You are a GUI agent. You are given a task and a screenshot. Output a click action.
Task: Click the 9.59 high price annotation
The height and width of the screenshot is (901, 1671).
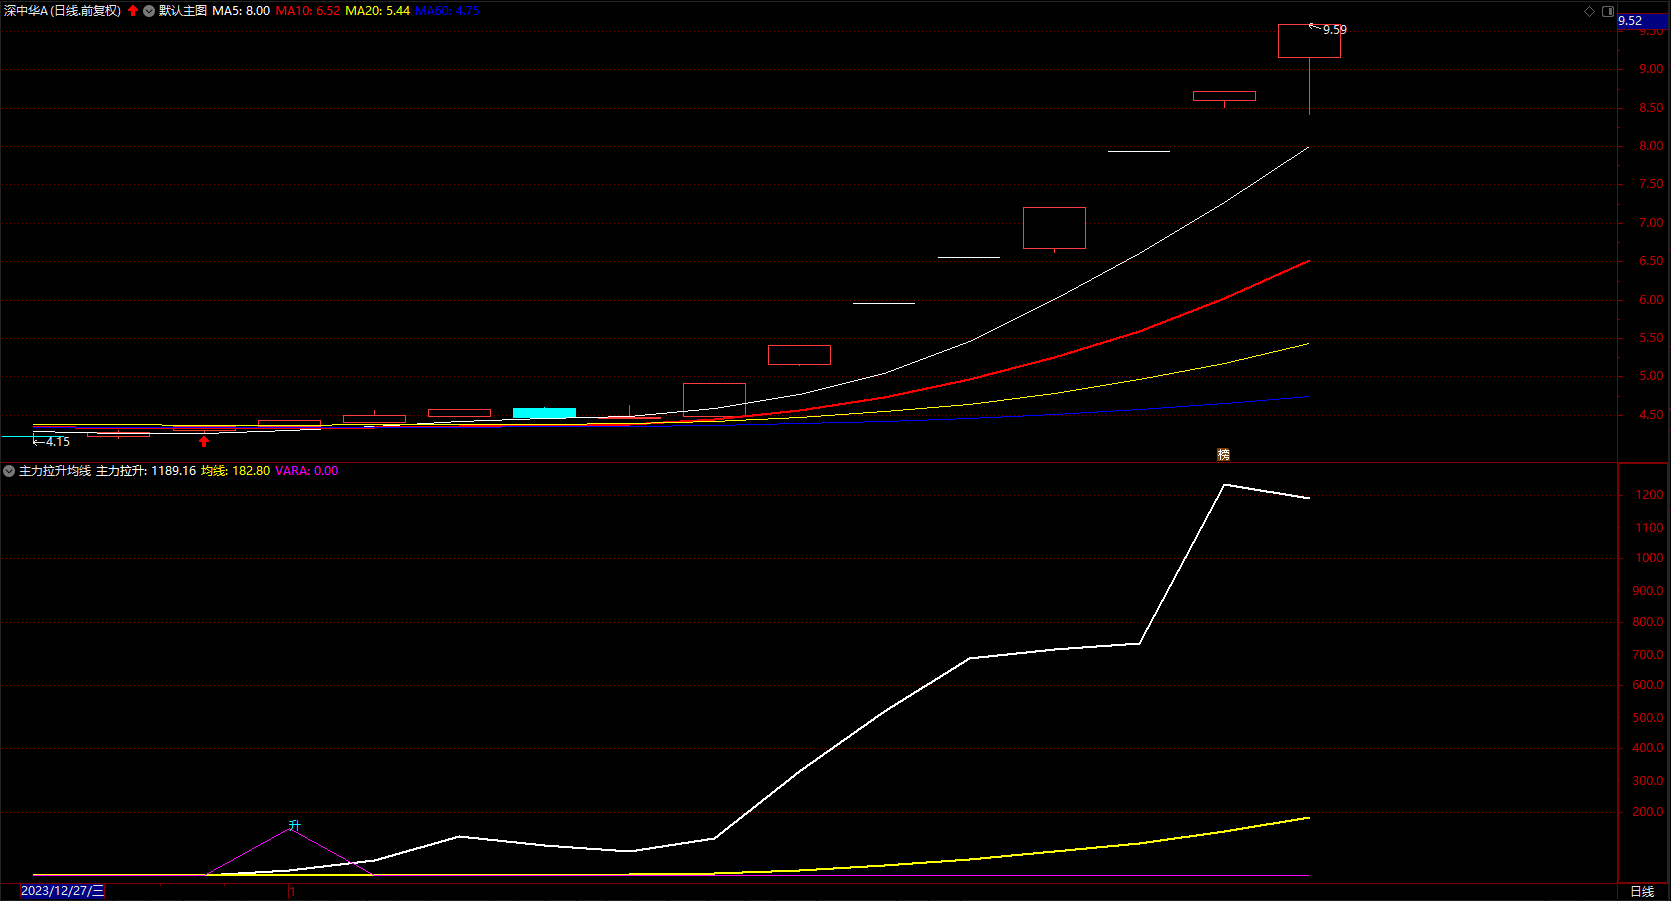pyautogui.click(x=1335, y=30)
